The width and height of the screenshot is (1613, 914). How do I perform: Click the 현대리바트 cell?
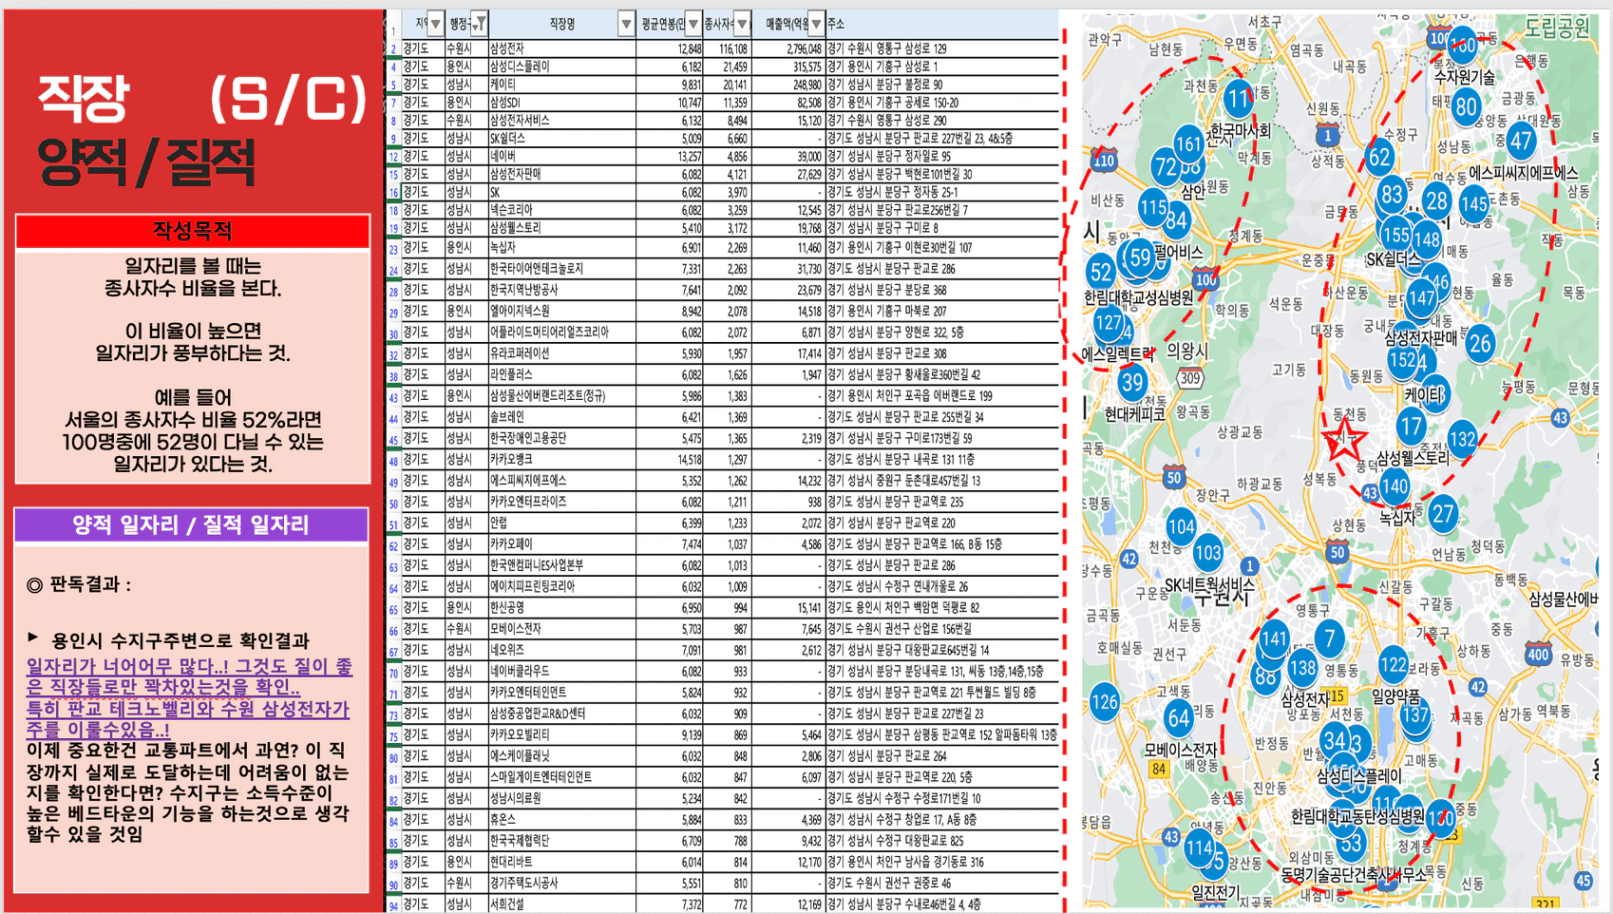point(562,862)
